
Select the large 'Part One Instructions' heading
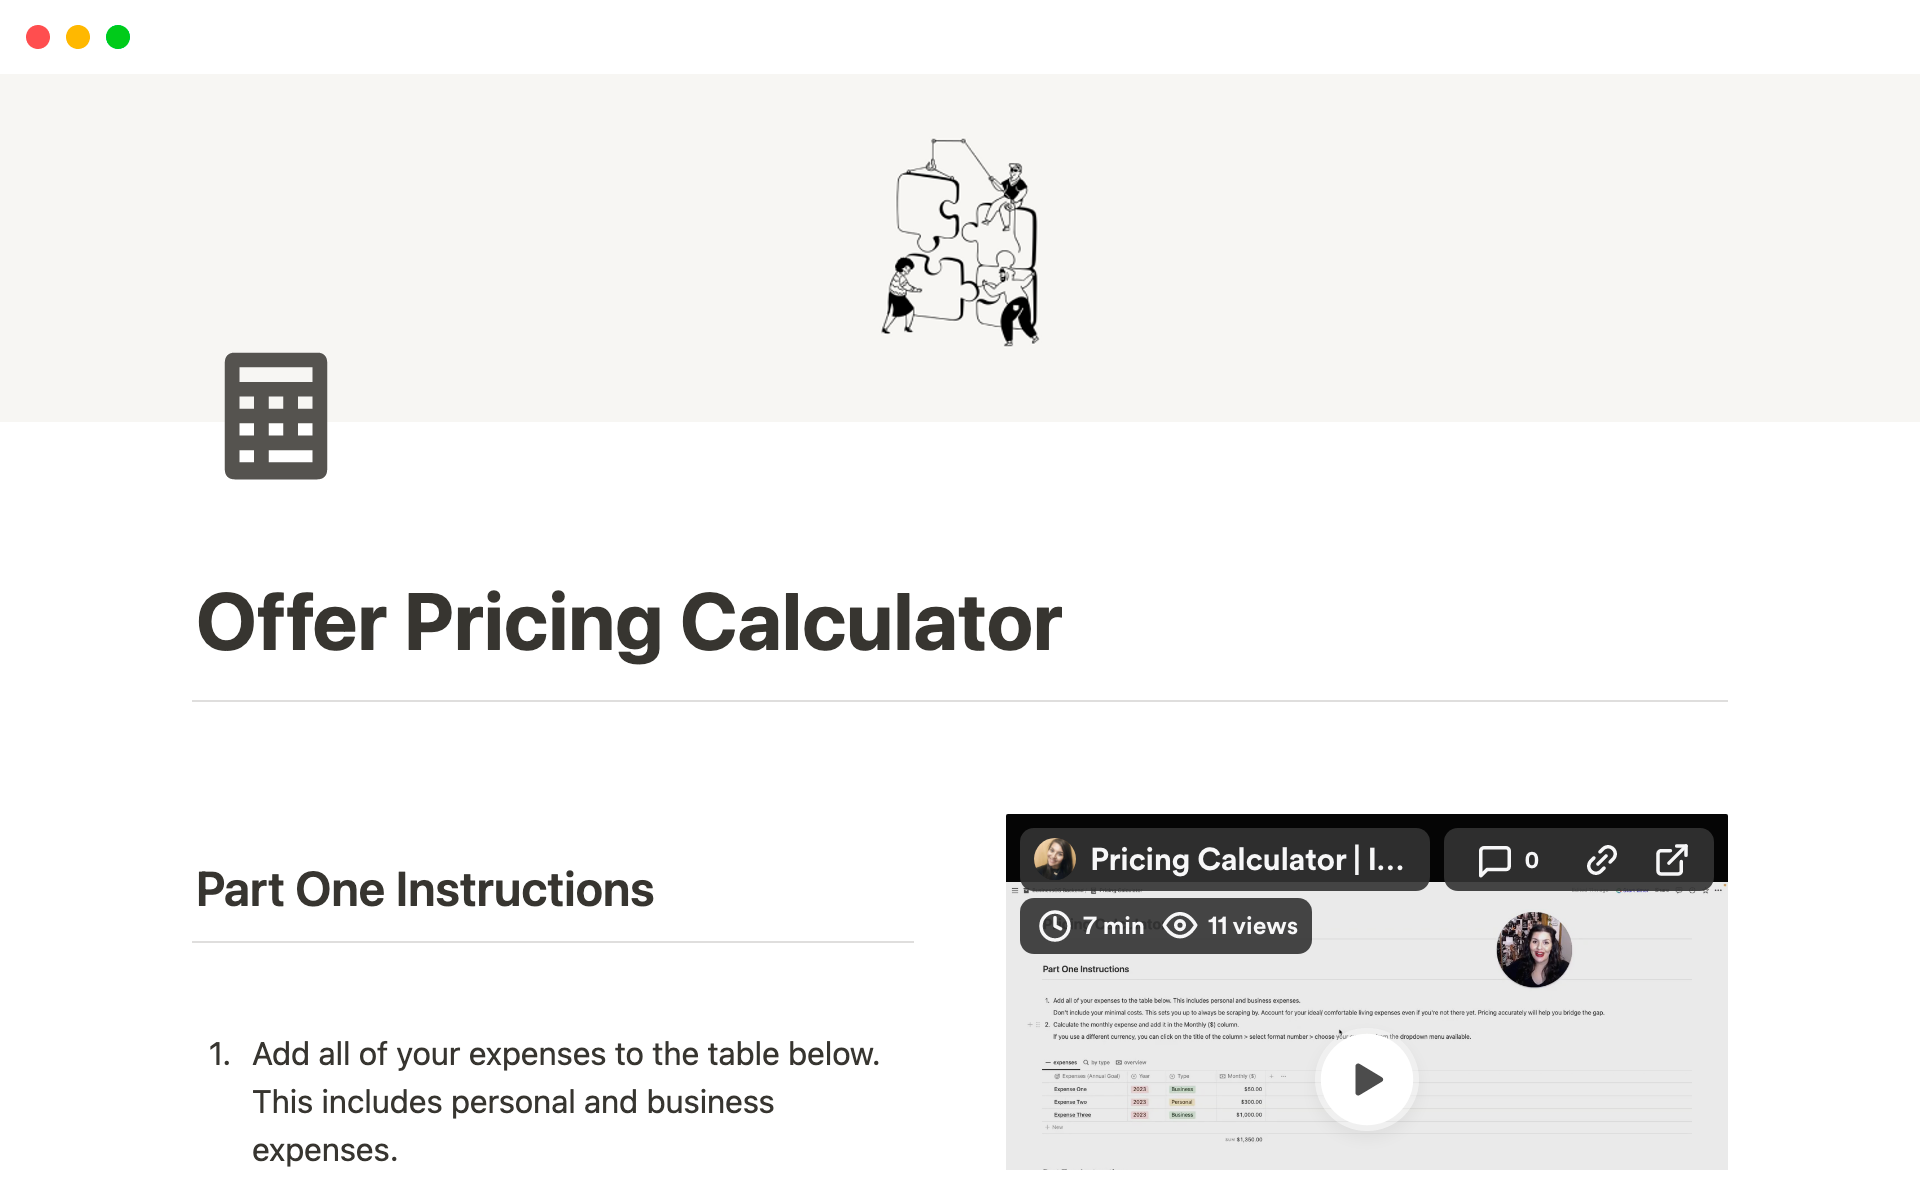click(425, 890)
